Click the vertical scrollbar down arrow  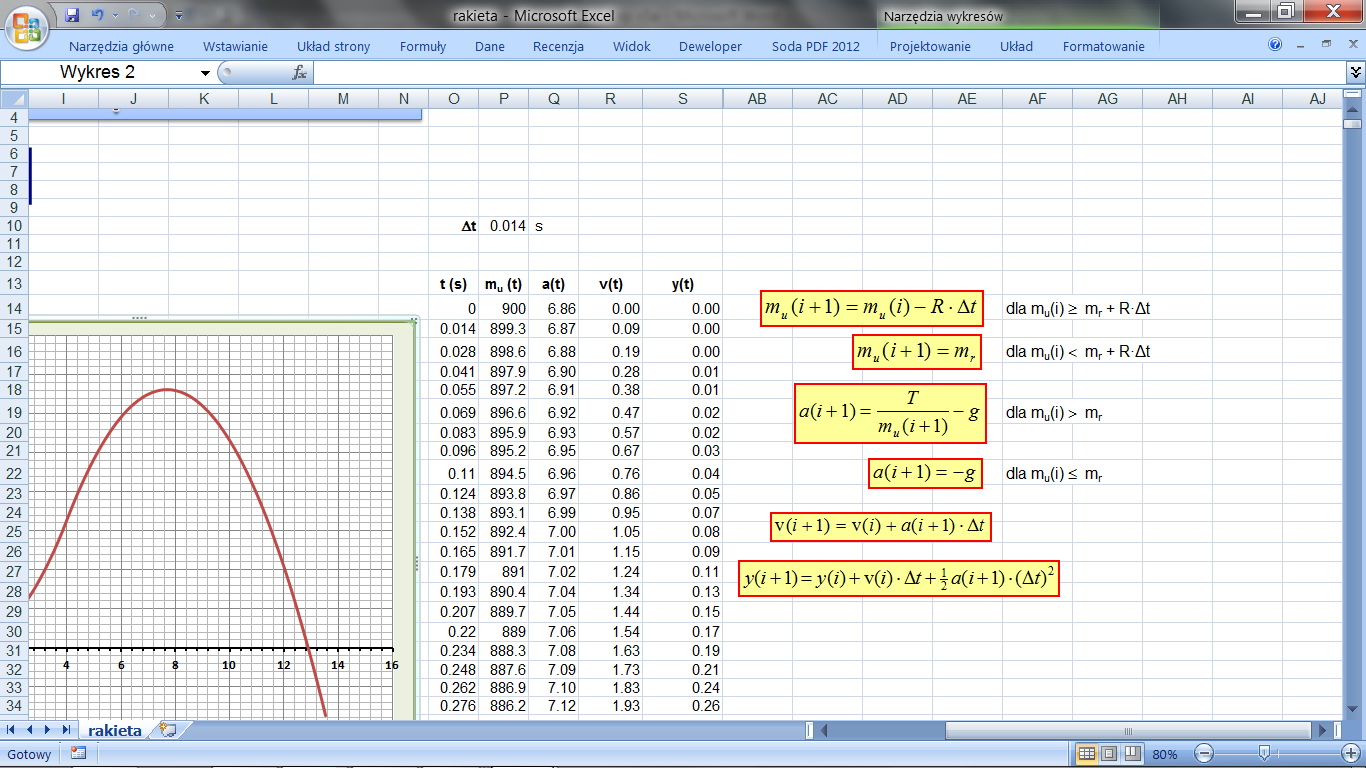(x=1352, y=708)
